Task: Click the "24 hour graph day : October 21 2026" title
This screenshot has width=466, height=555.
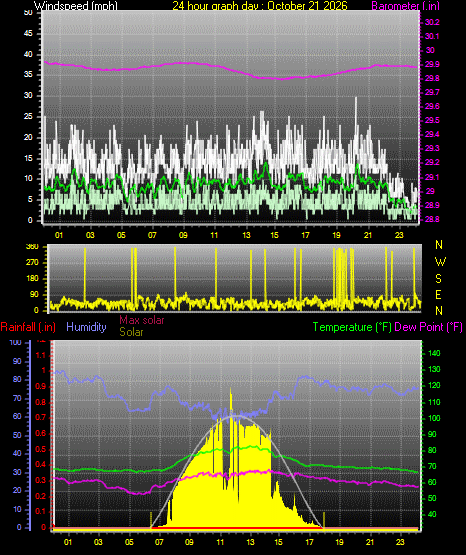Action: click(260, 6)
